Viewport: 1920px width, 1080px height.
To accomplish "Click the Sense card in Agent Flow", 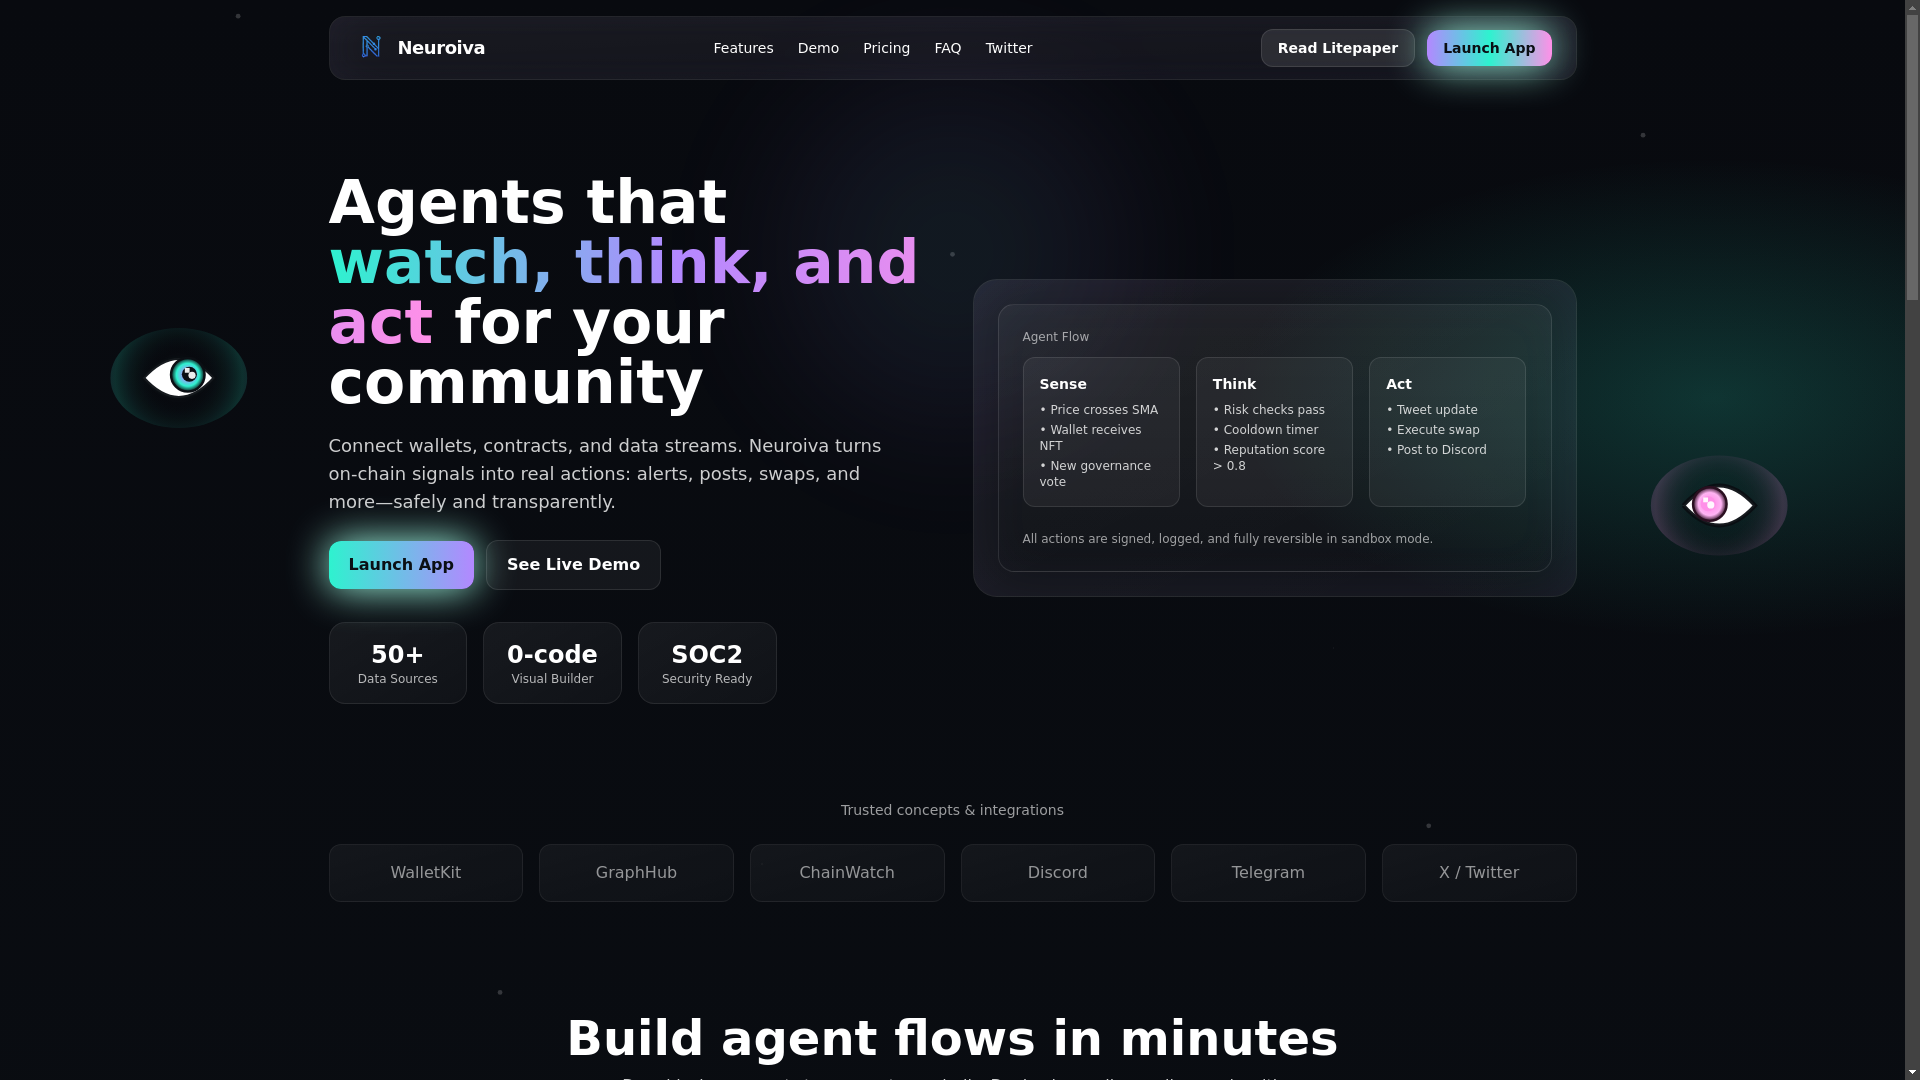I will click(x=1101, y=432).
